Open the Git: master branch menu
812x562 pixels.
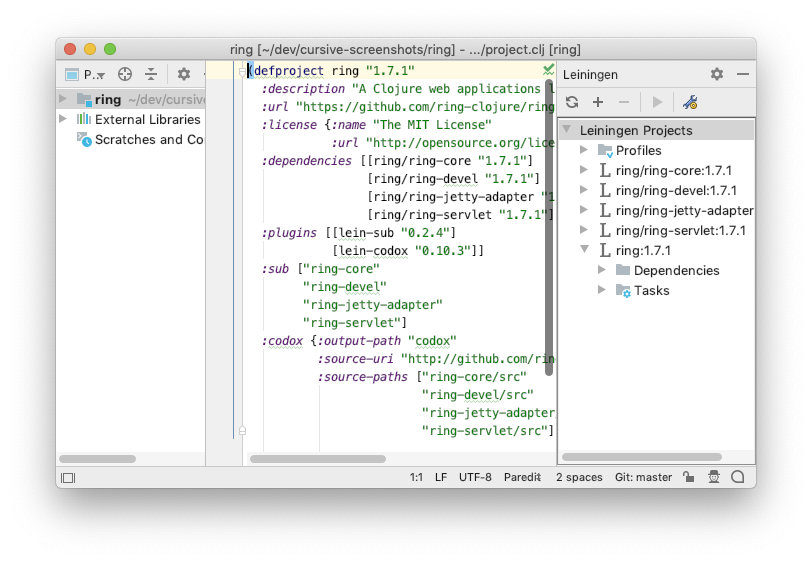[643, 477]
